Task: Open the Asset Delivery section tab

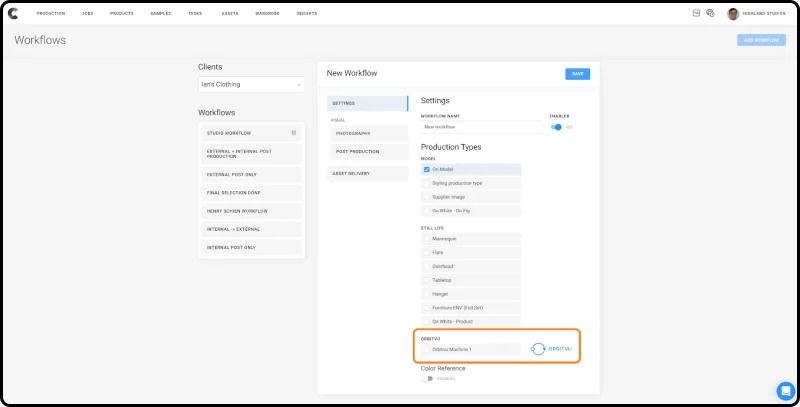Action: (x=367, y=173)
